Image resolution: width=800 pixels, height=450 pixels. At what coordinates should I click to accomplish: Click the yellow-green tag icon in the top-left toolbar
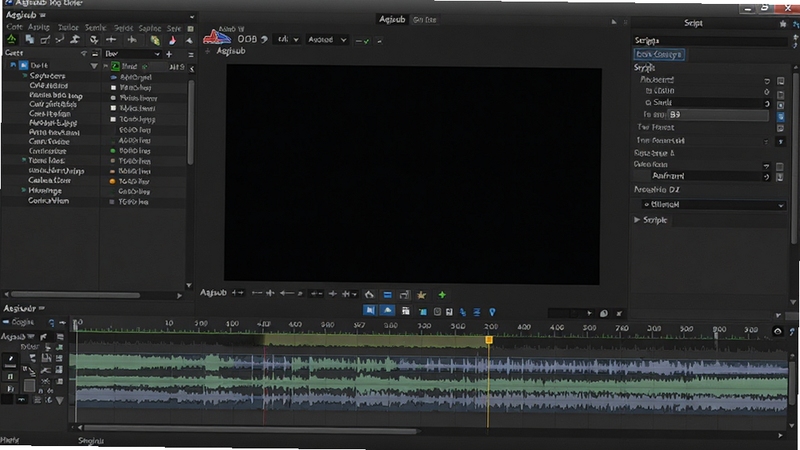[155, 40]
